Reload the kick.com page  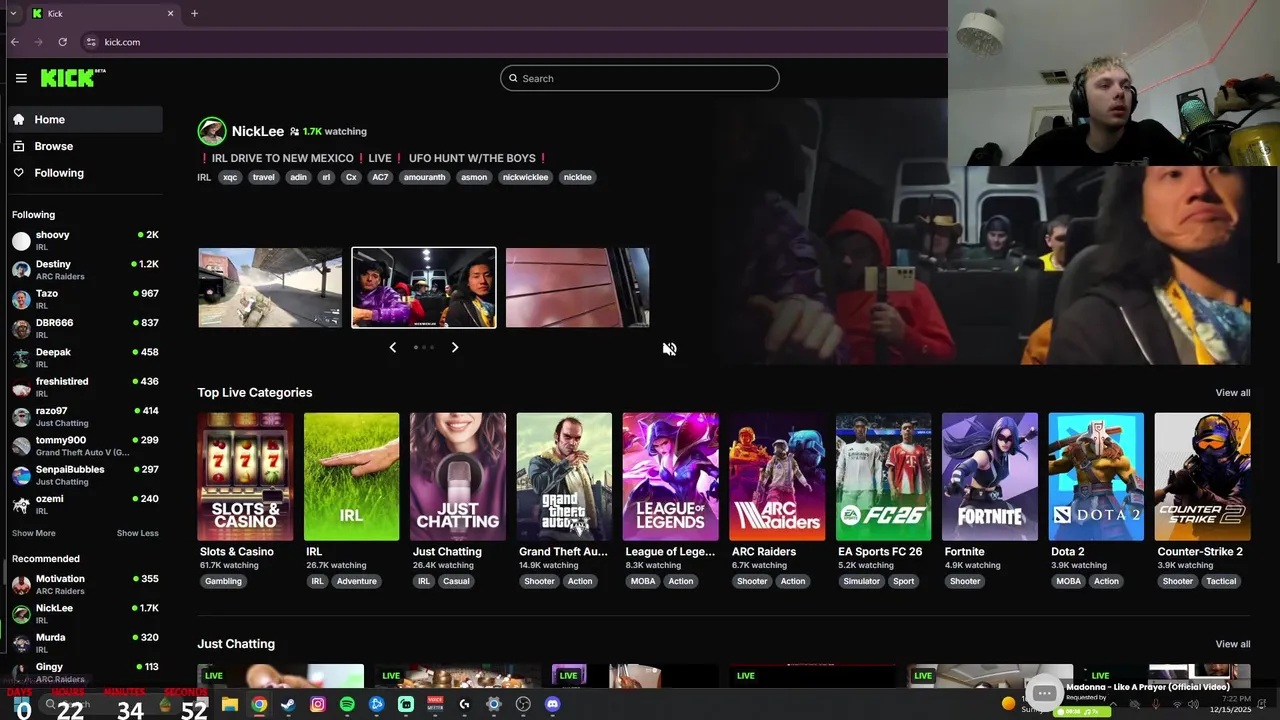[62, 42]
